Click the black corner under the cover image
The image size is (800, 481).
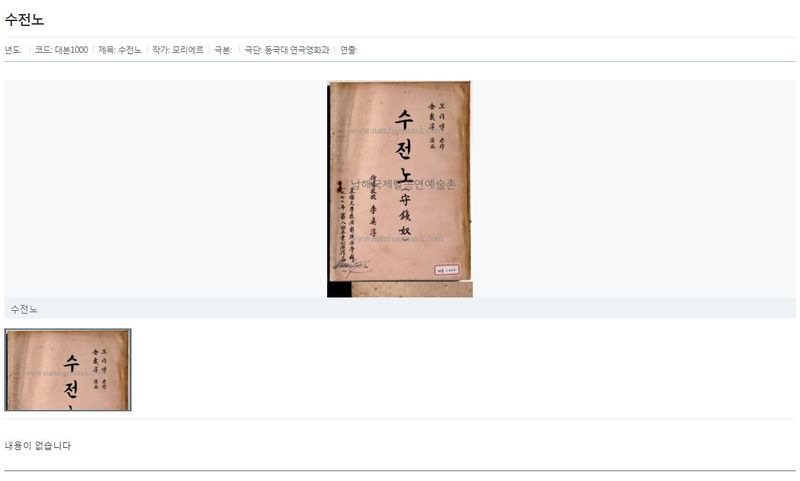pyautogui.click(x=339, y=289)
